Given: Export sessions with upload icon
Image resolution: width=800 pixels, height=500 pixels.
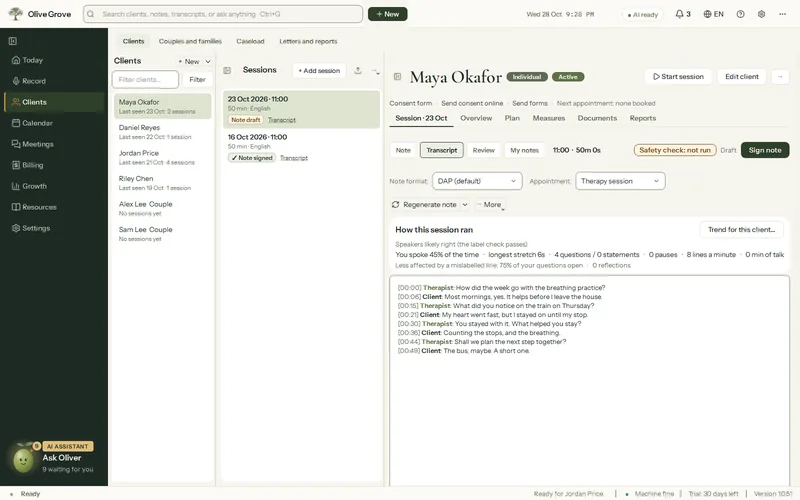Looking at the screenshot, I should (x=358, y=70).
